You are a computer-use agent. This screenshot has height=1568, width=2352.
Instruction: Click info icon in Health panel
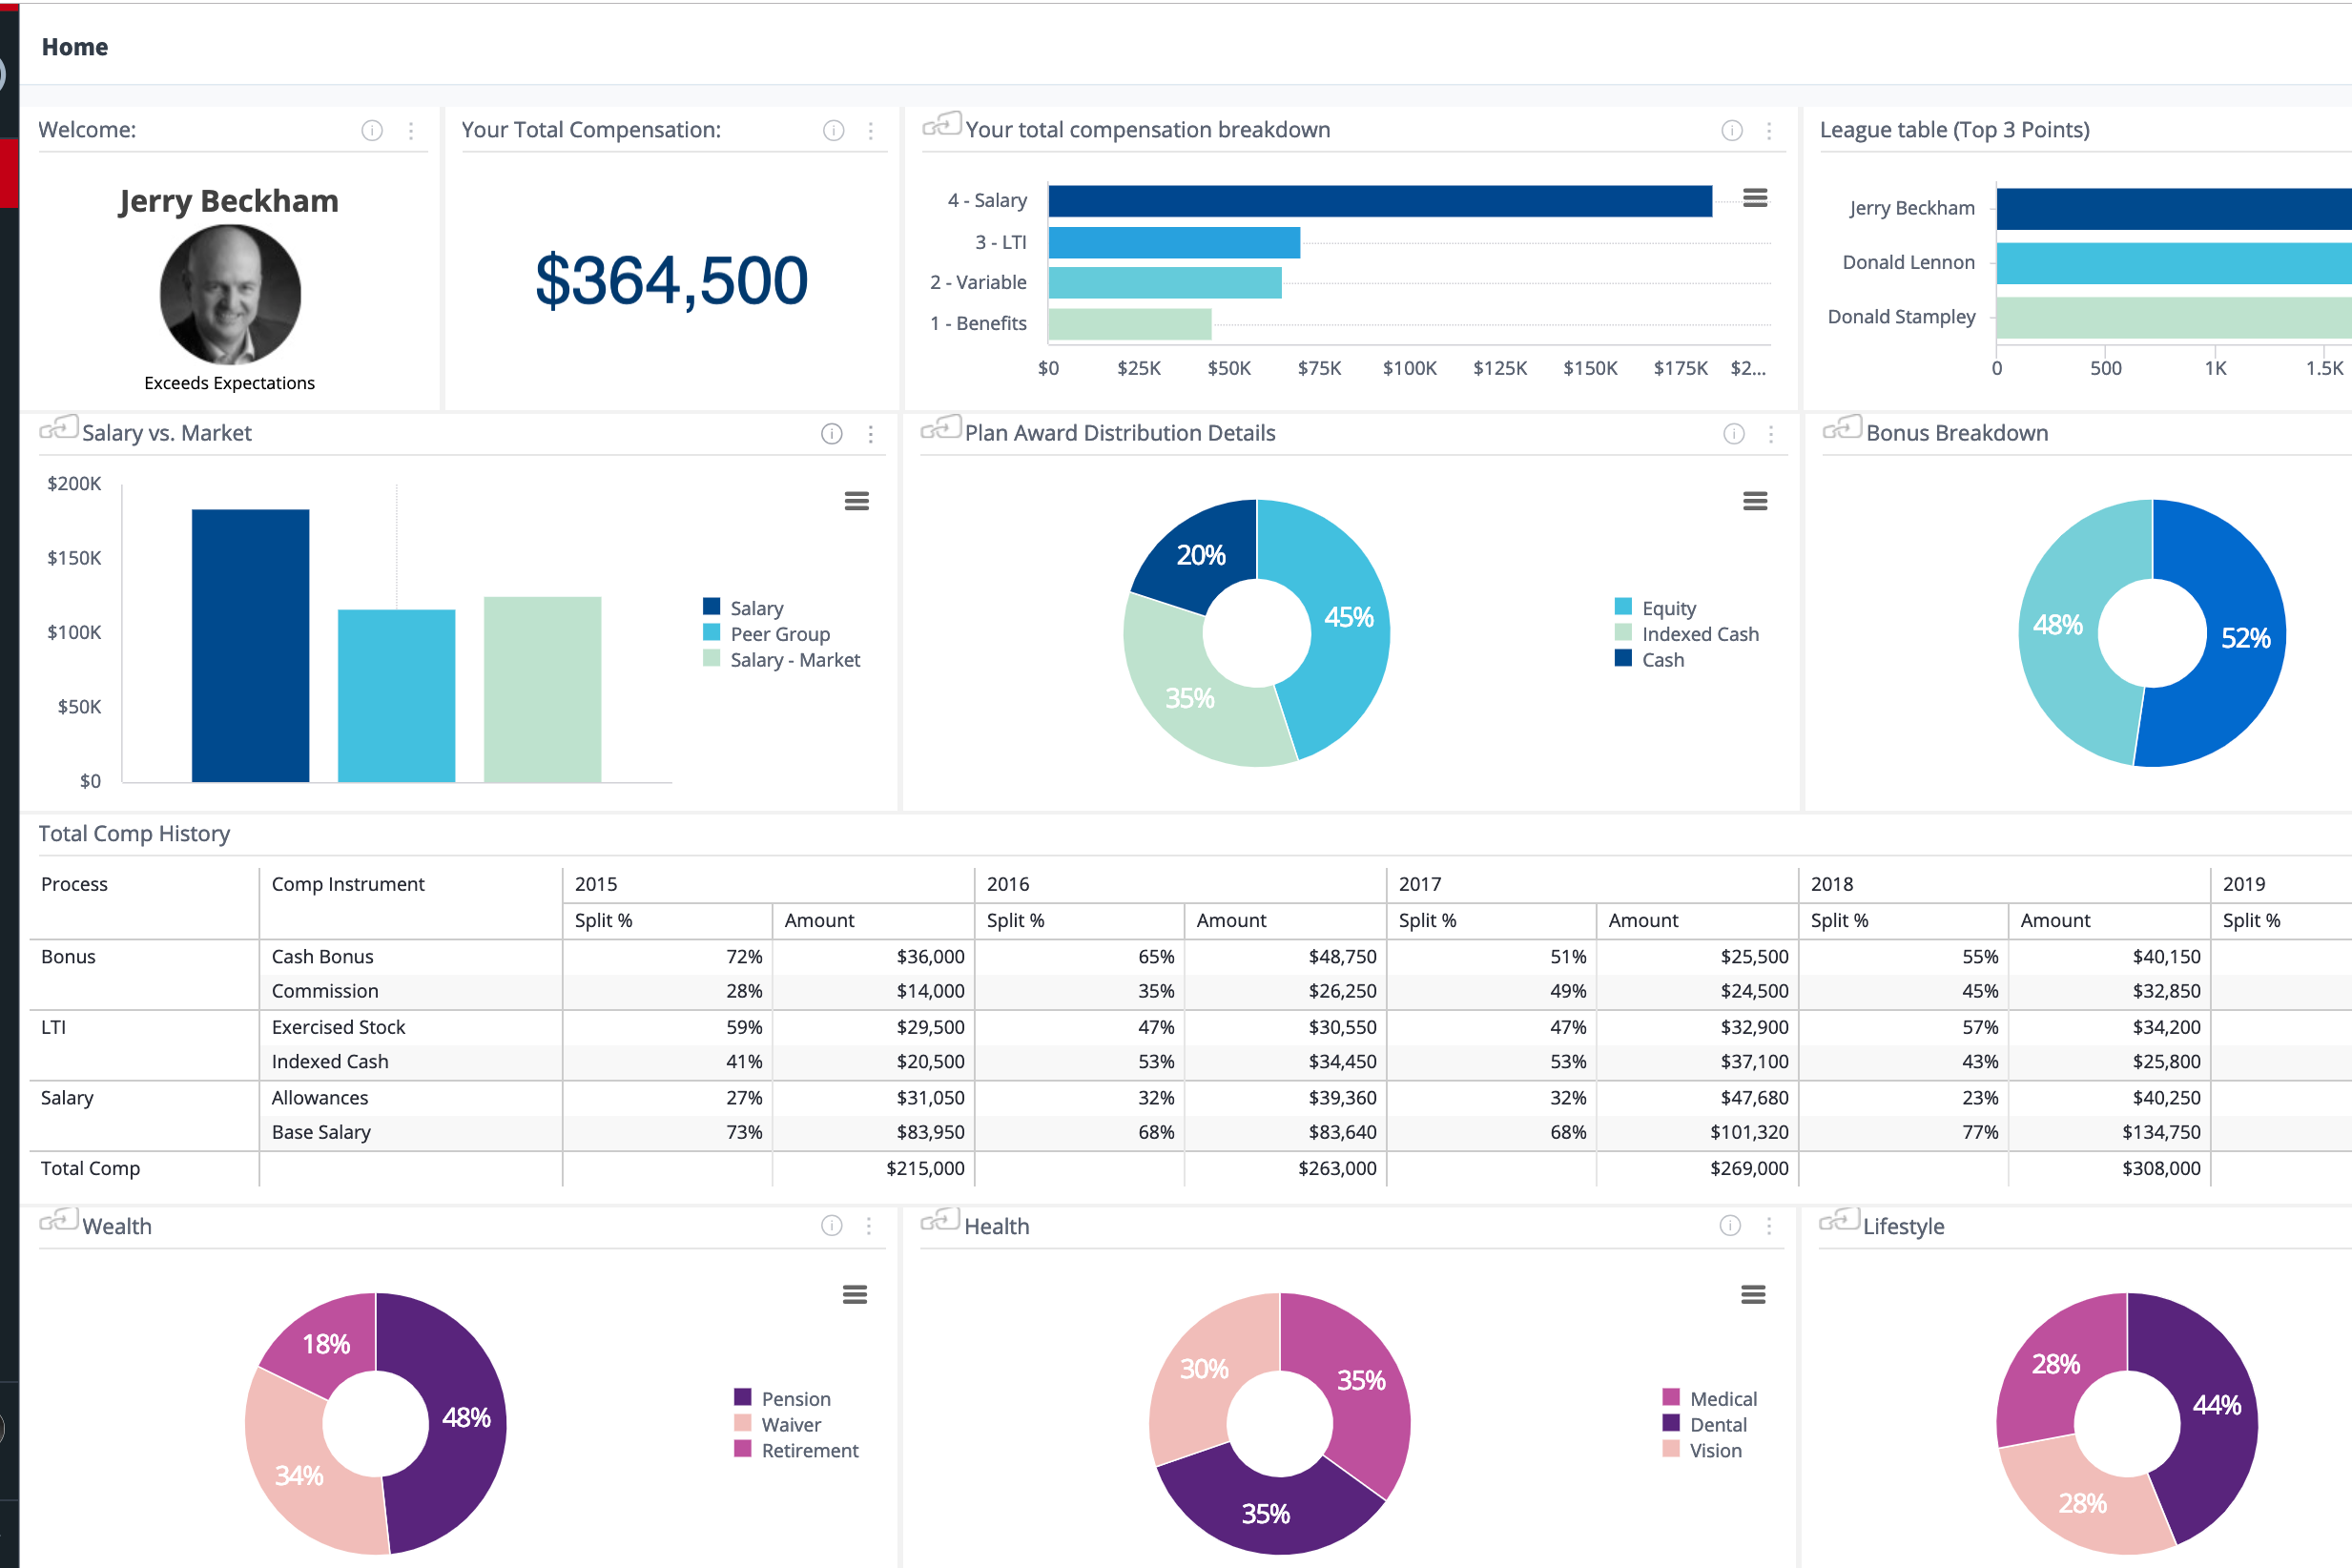pos(1730,1226)
